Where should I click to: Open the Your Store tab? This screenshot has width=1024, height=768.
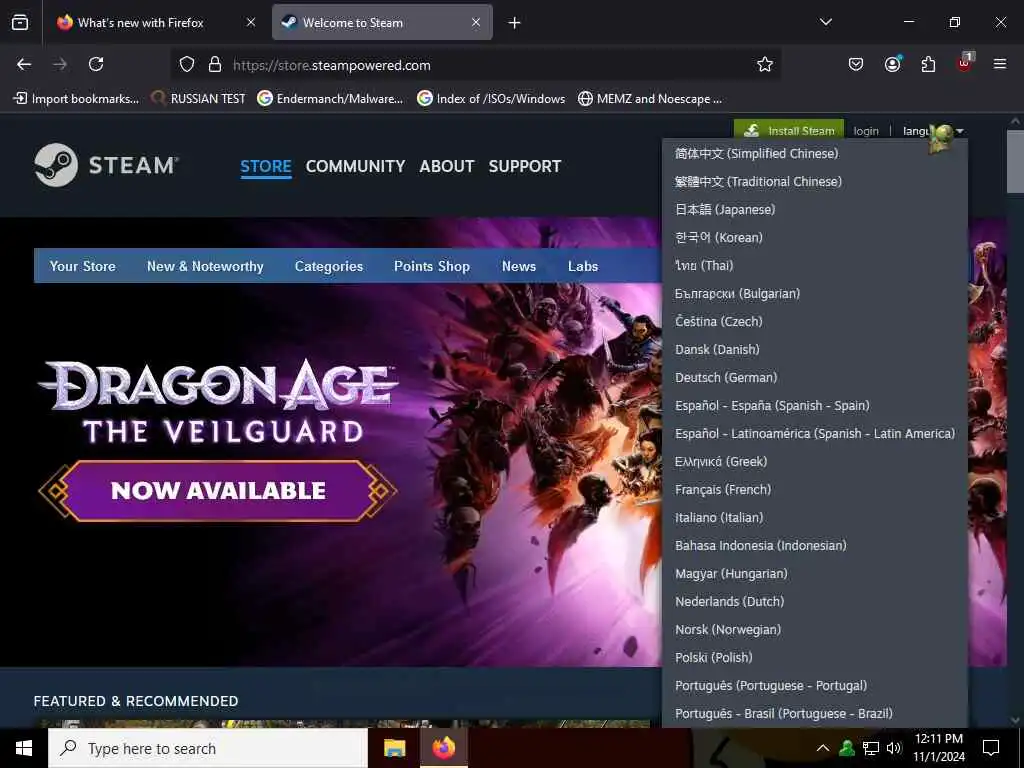(x=82, y=266)
